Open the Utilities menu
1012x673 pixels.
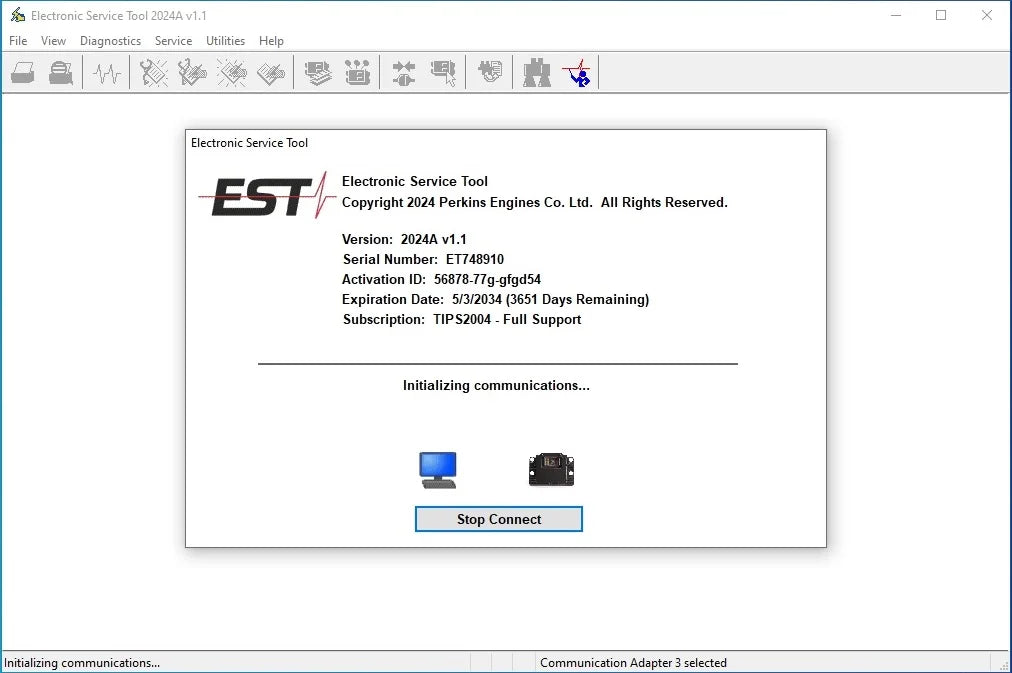[225, 41]
